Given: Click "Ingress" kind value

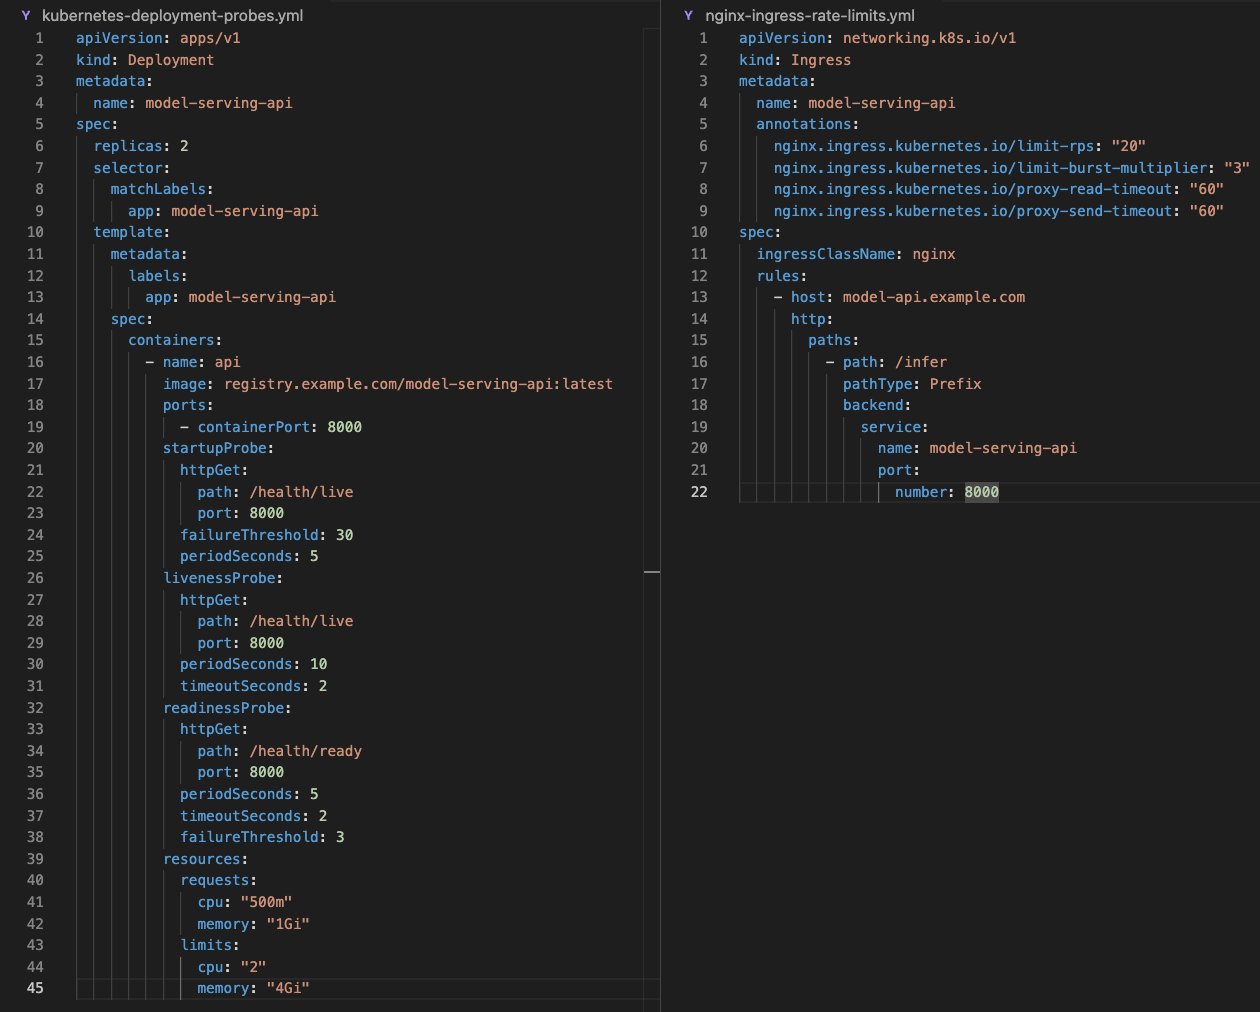Looking at the screenshot, I should (821, 60).
